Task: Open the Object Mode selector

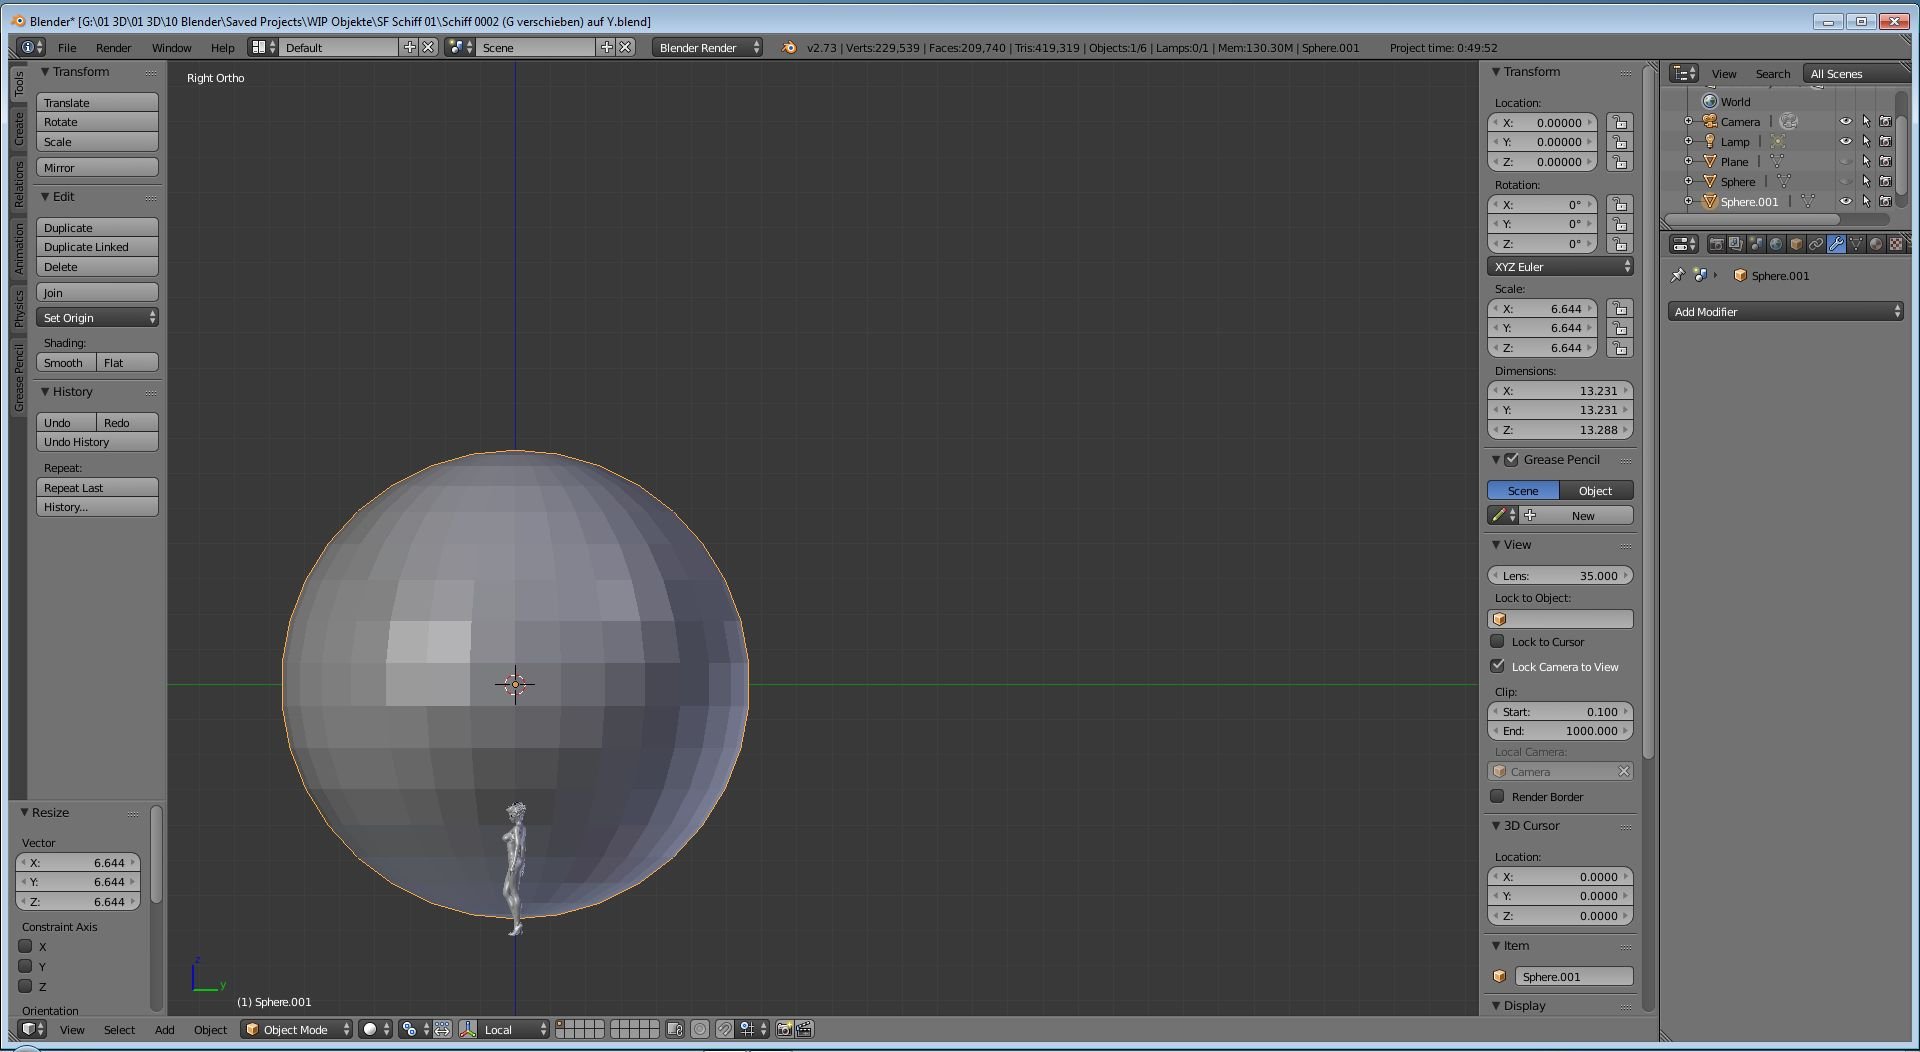Action: coord(297,1029)
